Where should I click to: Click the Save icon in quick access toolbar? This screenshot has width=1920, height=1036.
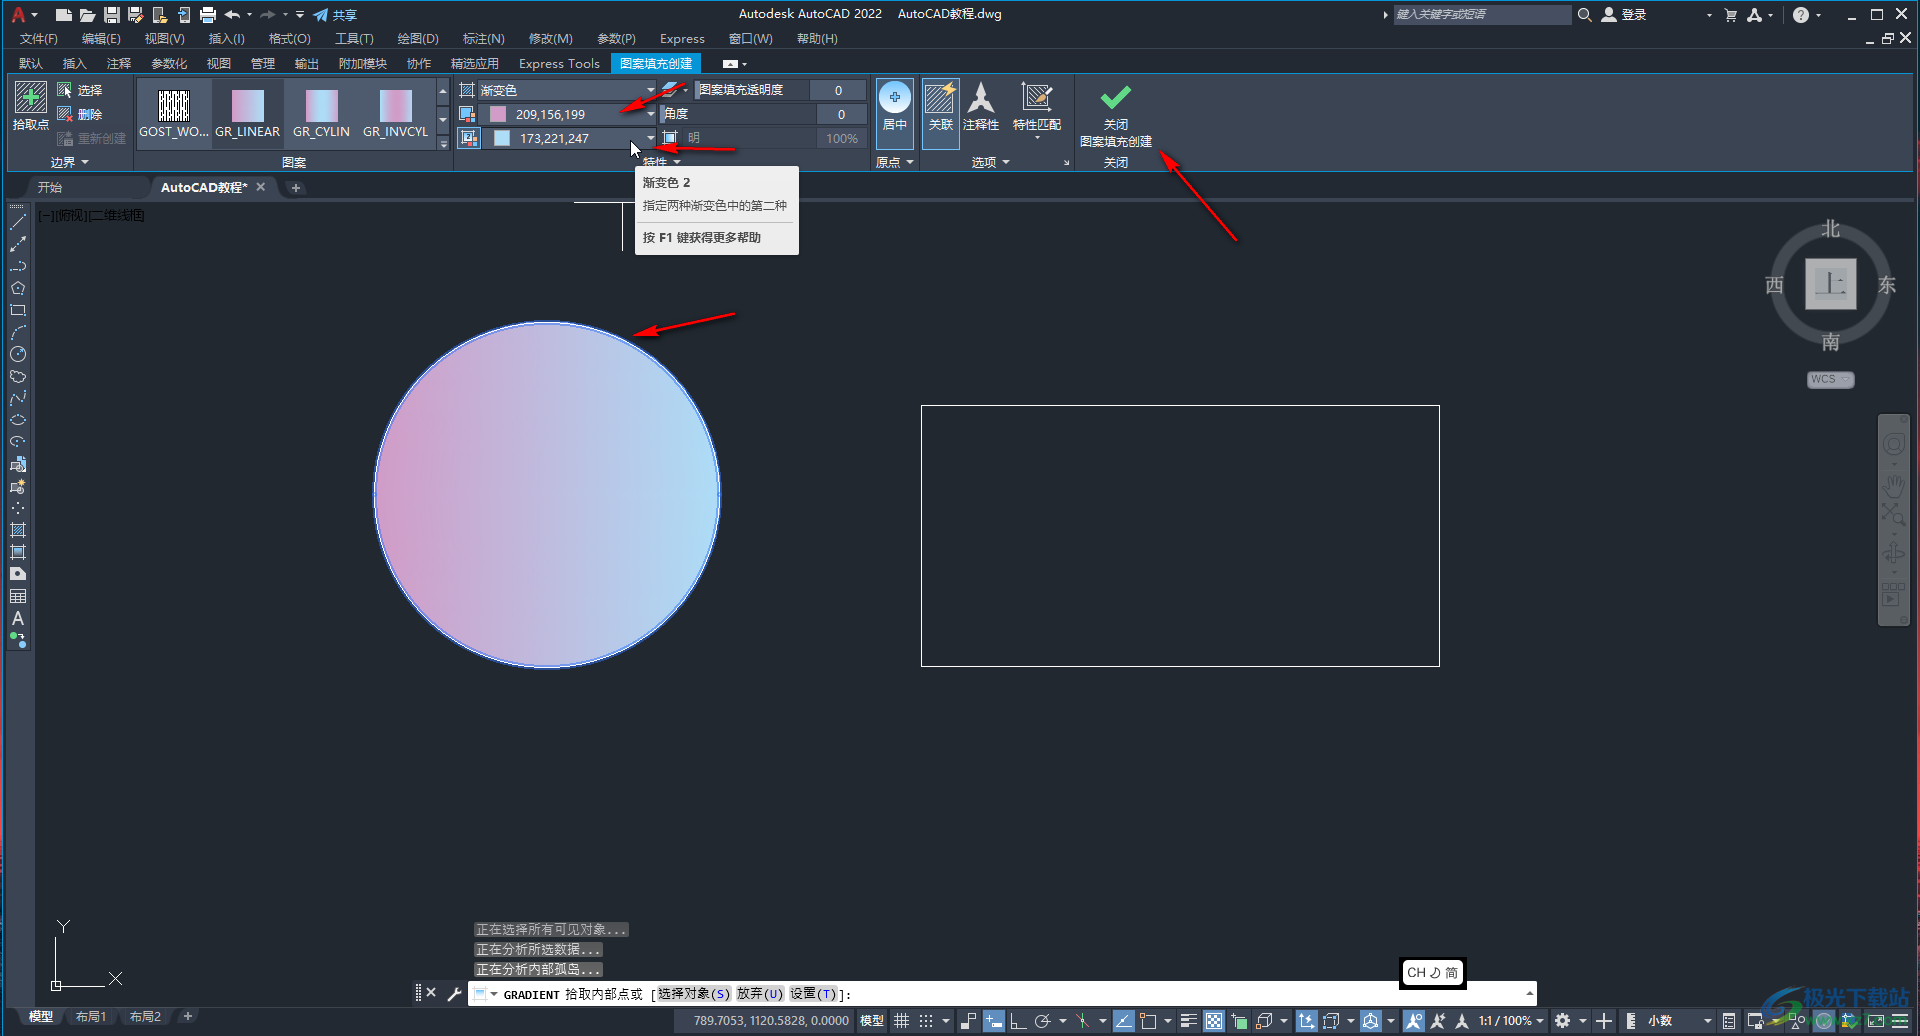[112, 15]
